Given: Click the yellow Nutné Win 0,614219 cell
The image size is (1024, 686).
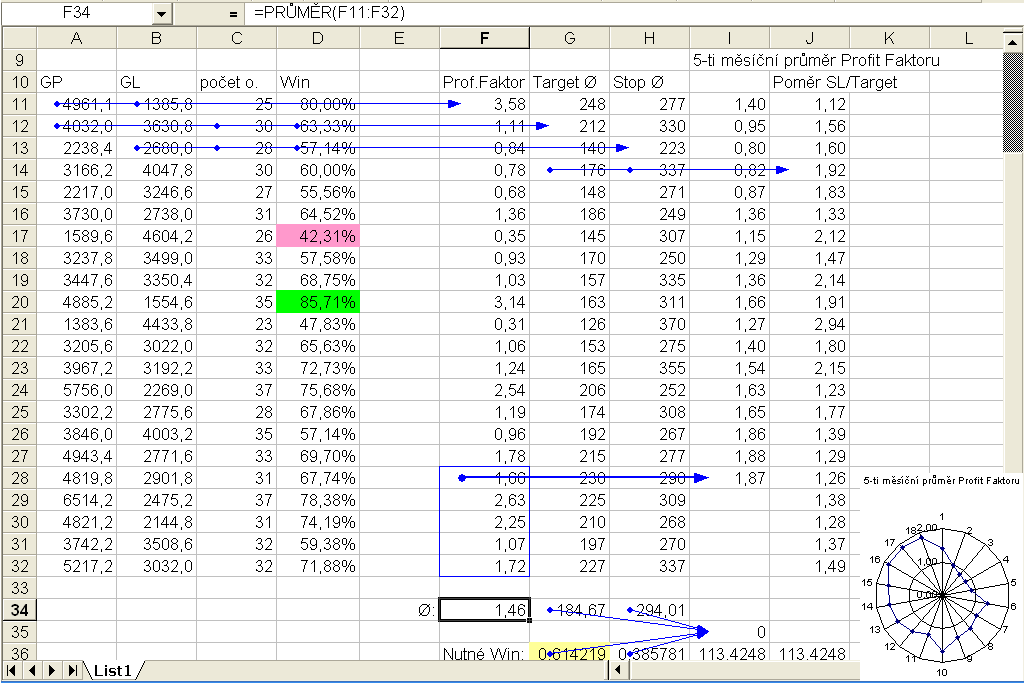Looking at the screenshot, I should coord(569,653).
